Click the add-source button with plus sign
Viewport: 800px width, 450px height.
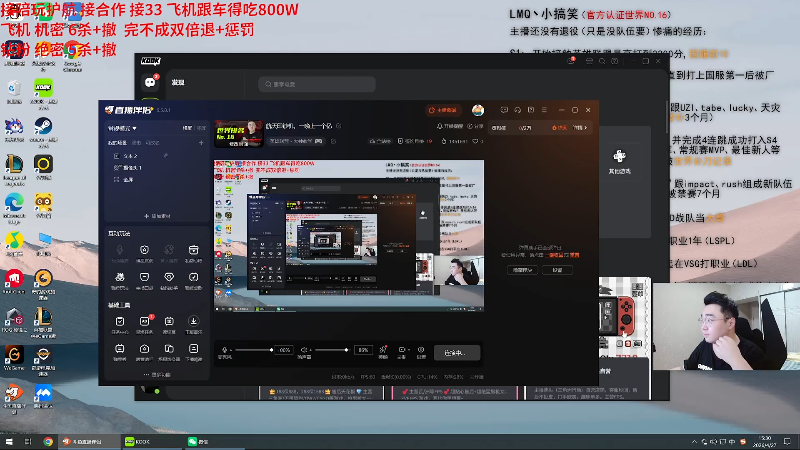tap(157, 216)
